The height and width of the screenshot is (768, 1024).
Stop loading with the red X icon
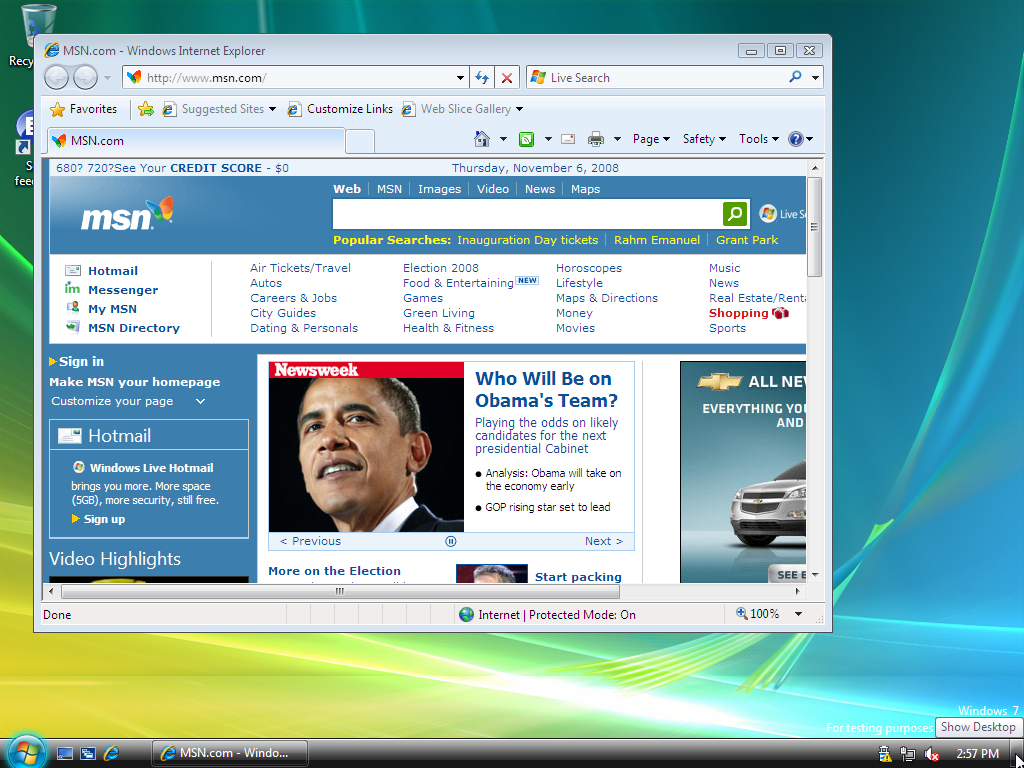click(x=507, y=78)
